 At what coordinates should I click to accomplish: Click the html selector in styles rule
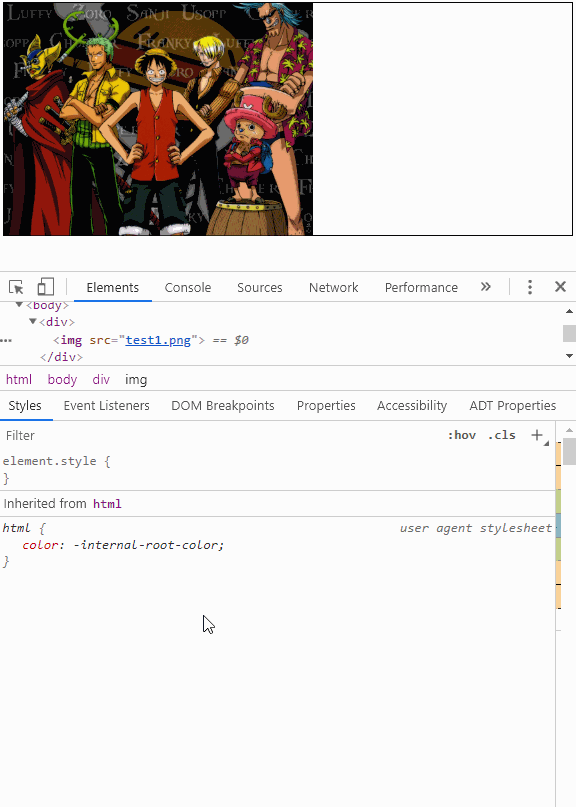point(16,528)
